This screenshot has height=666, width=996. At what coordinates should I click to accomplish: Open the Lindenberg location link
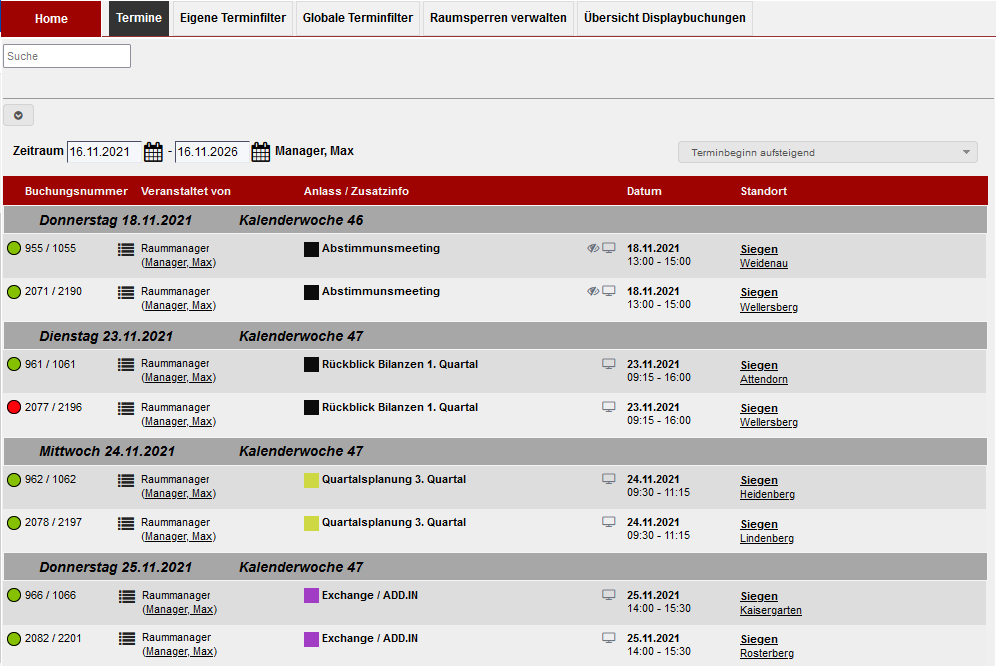(x=767, y=538)
